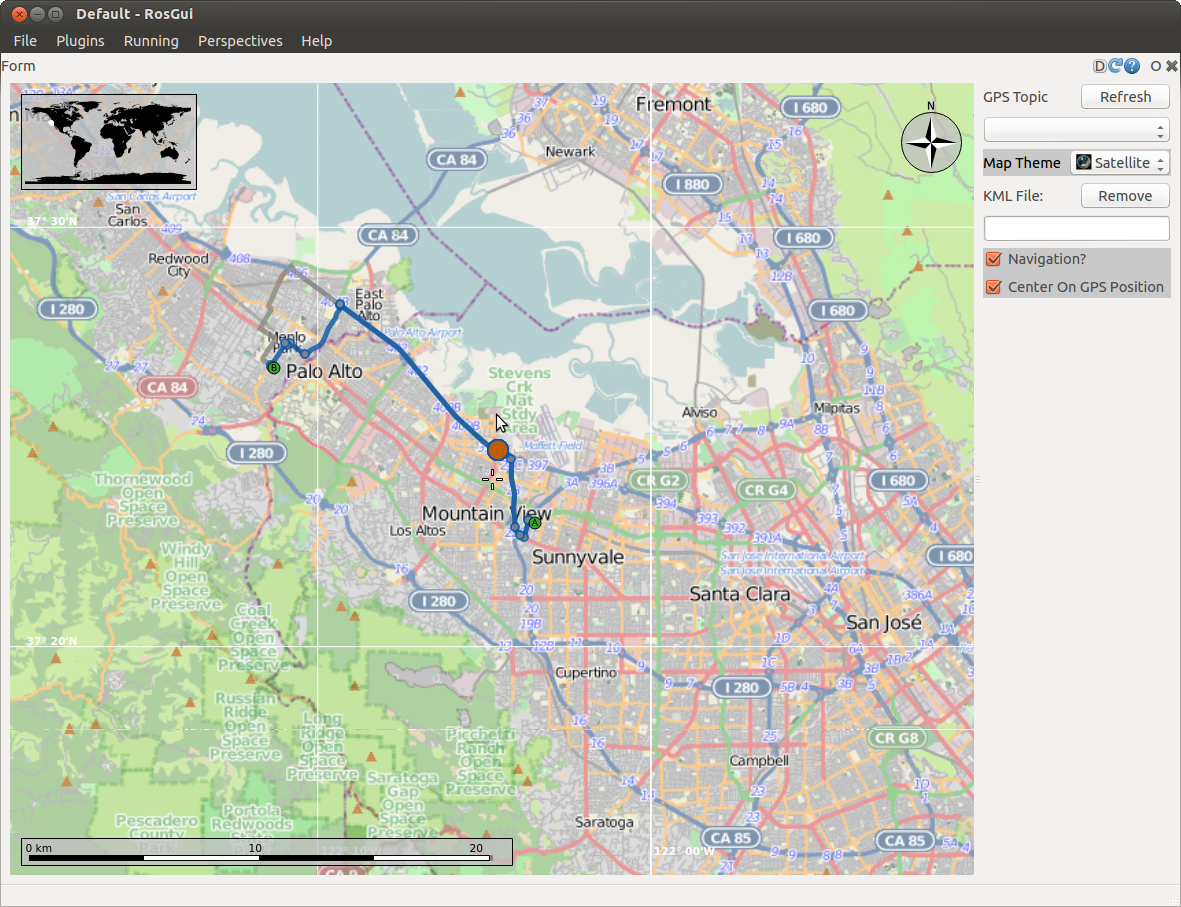This screenshot has width=1181, height=907.
Task: Click the D dock-toggle icon
Action: tap(1100, 67)
